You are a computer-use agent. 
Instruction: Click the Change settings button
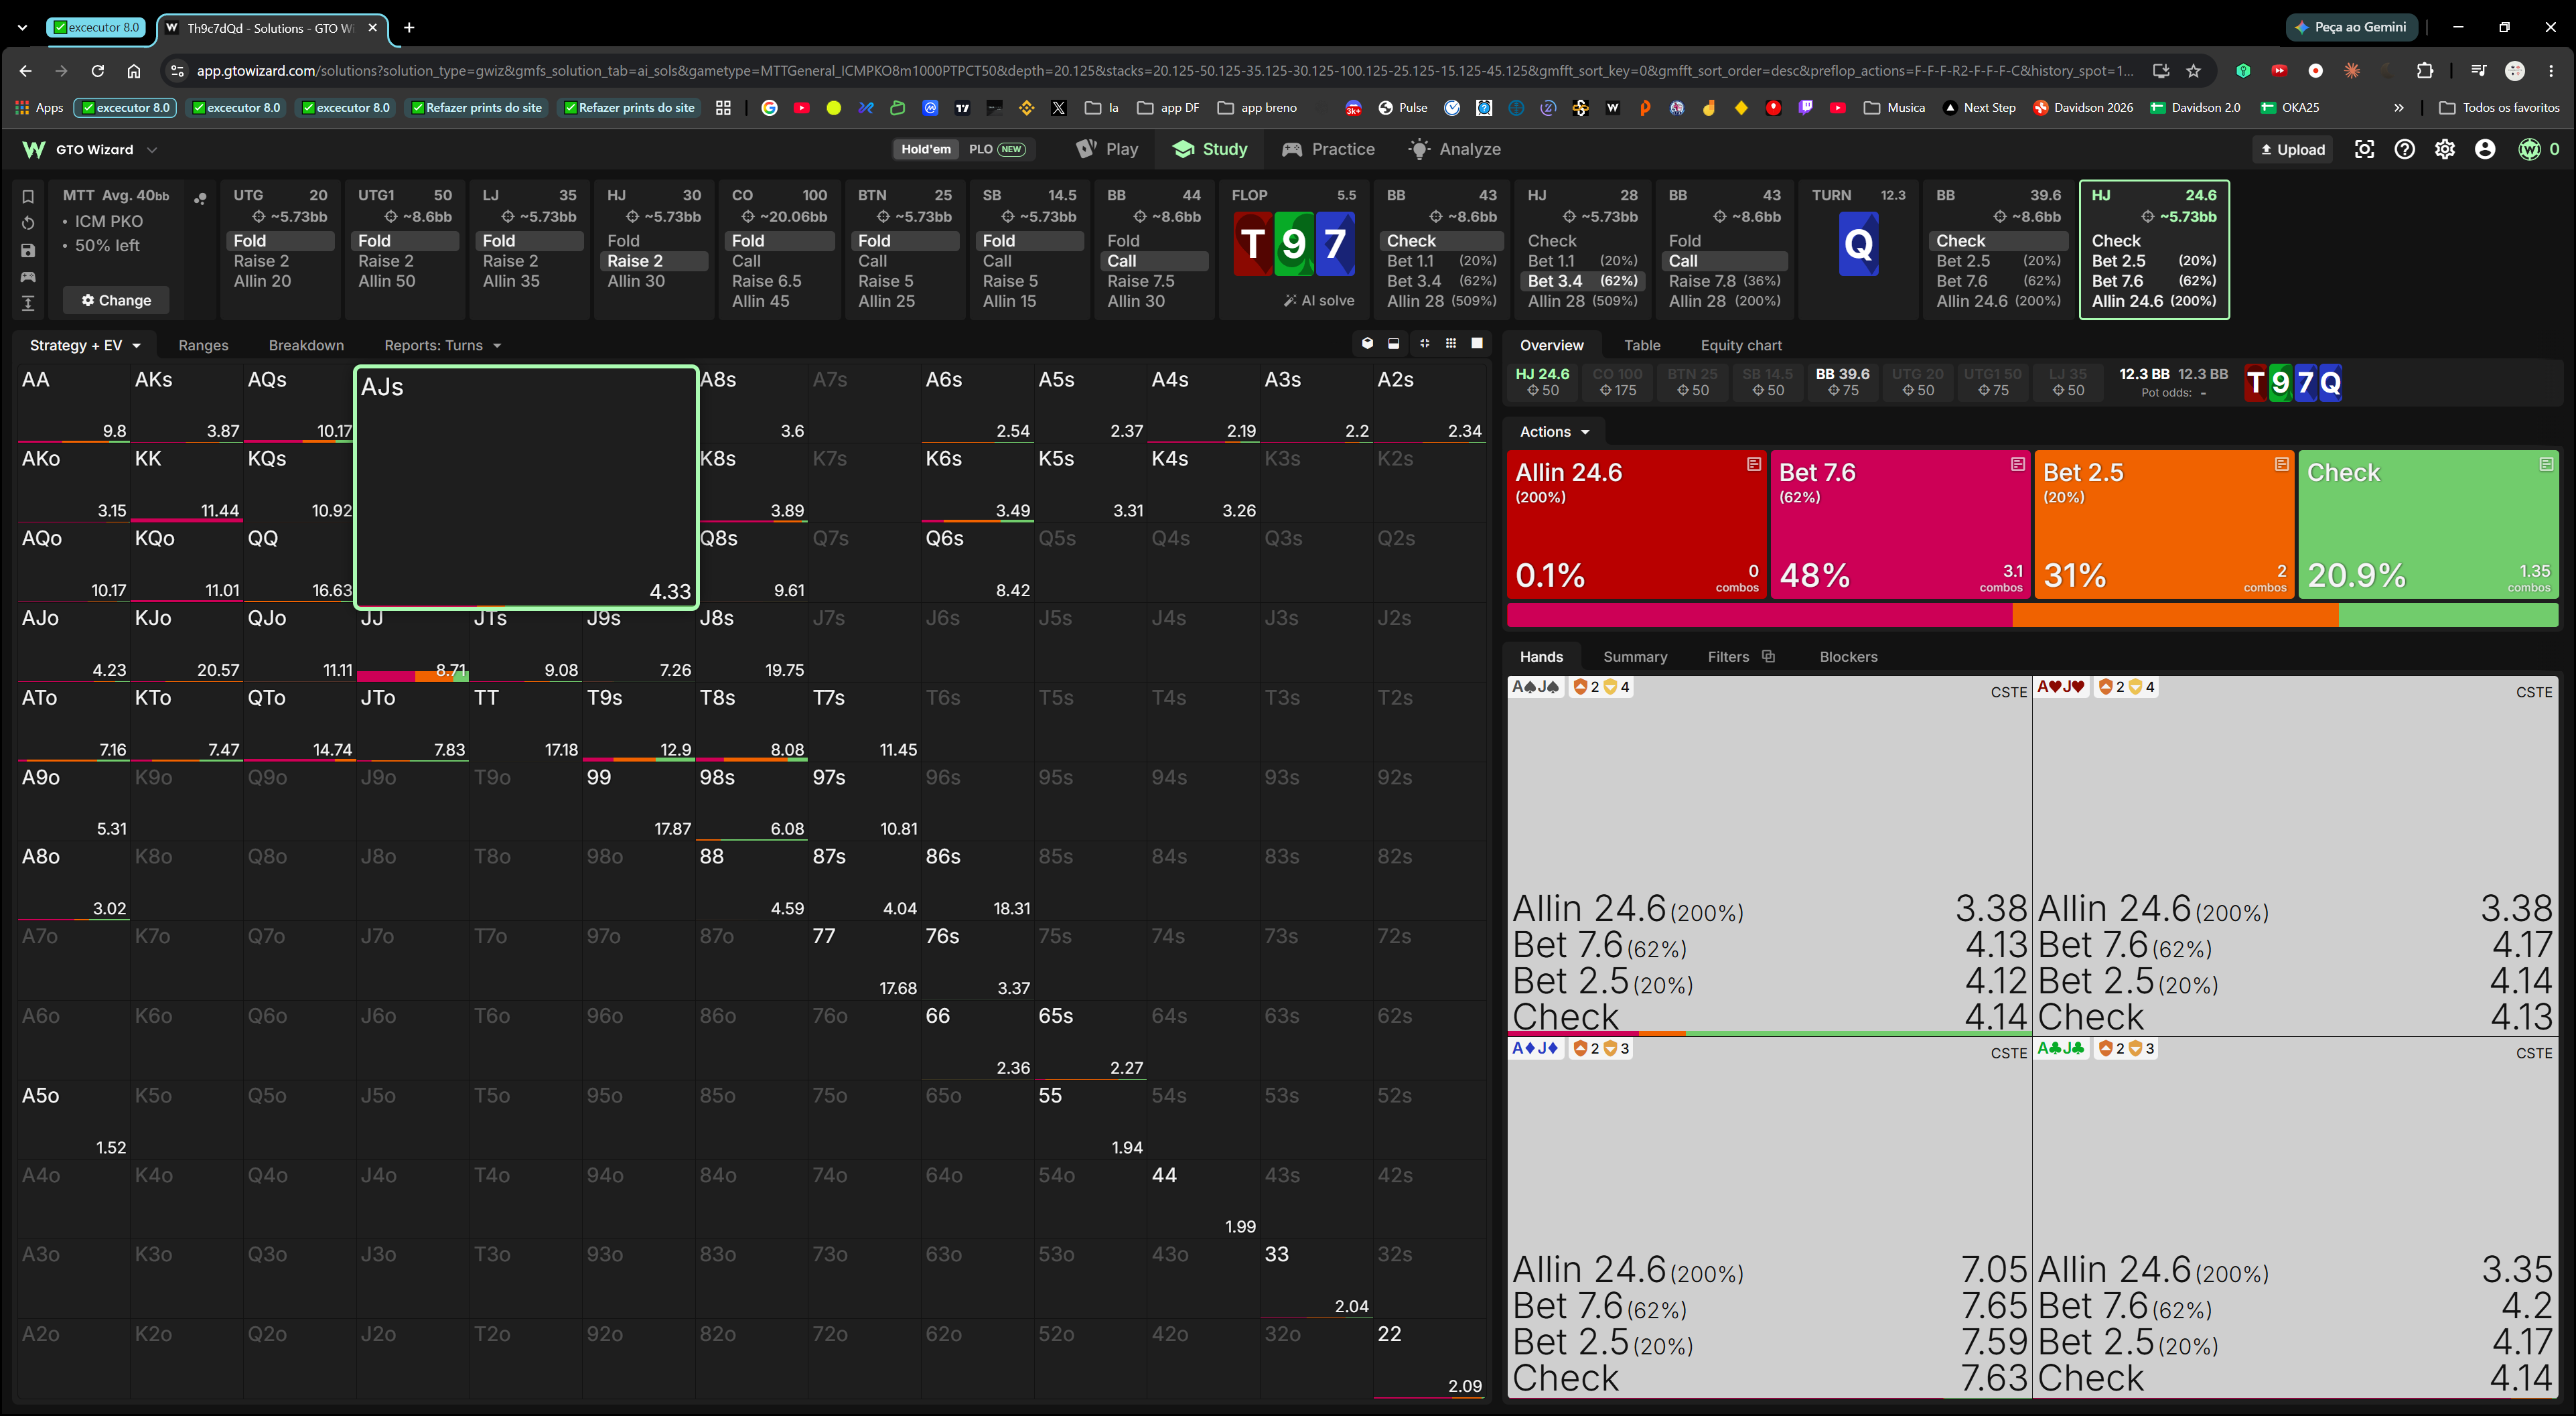tap(116, 300)
